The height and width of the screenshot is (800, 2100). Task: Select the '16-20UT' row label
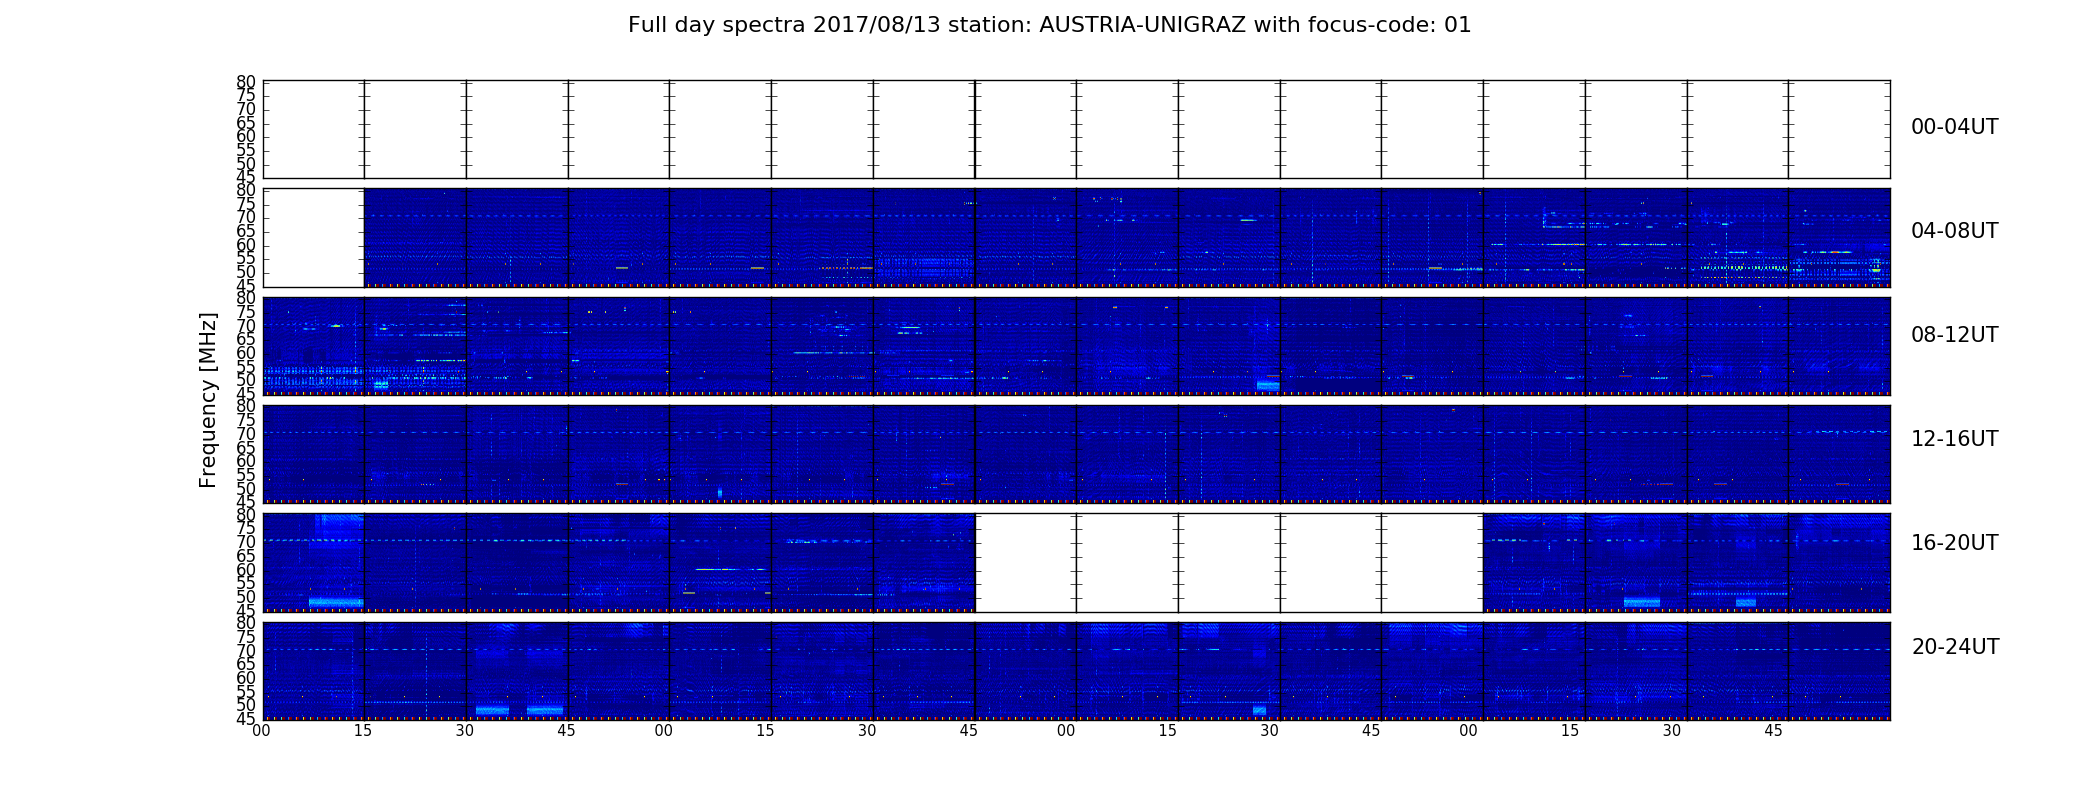click(x=1955, y=543)
